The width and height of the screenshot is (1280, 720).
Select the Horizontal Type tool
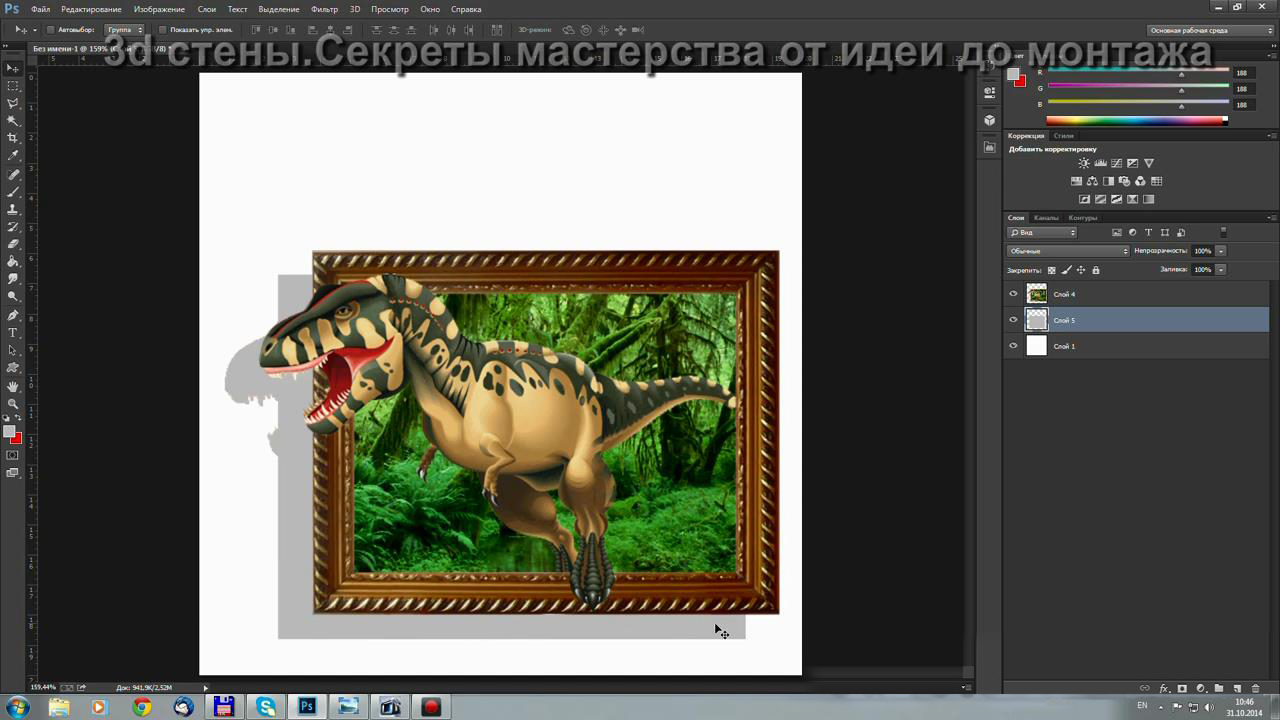click(13, 332)
